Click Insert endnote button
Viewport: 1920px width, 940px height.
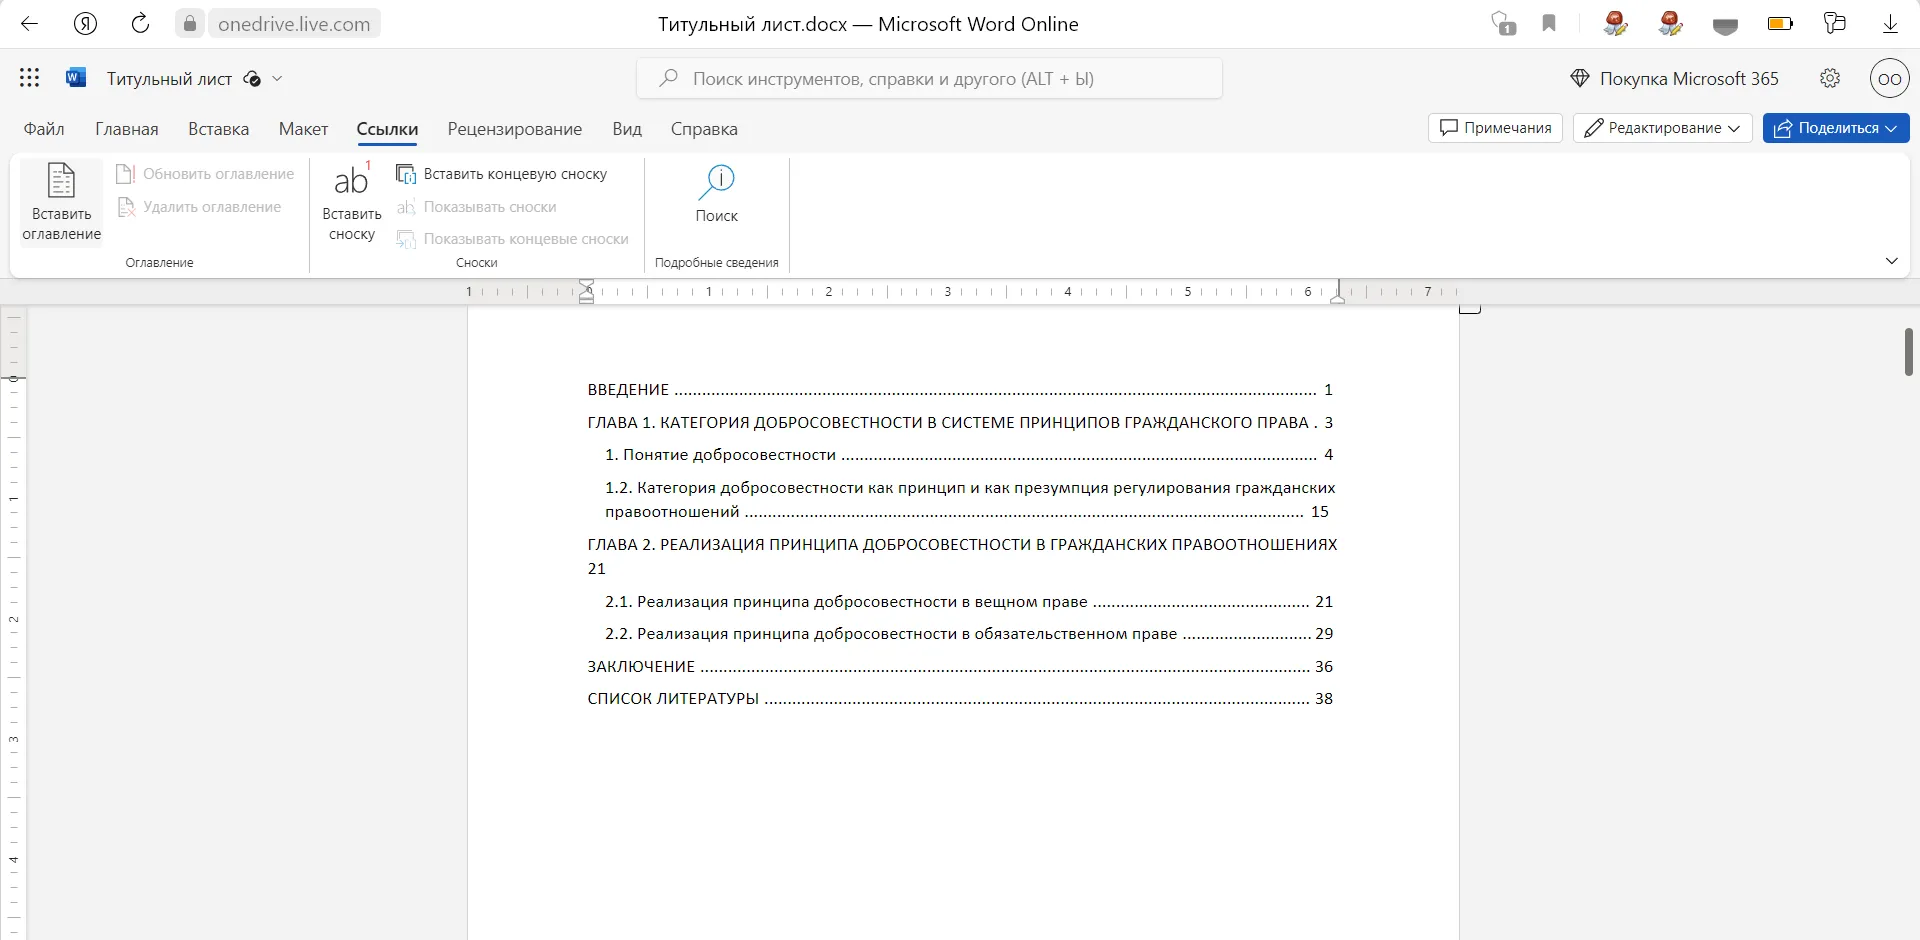(502, 174)
